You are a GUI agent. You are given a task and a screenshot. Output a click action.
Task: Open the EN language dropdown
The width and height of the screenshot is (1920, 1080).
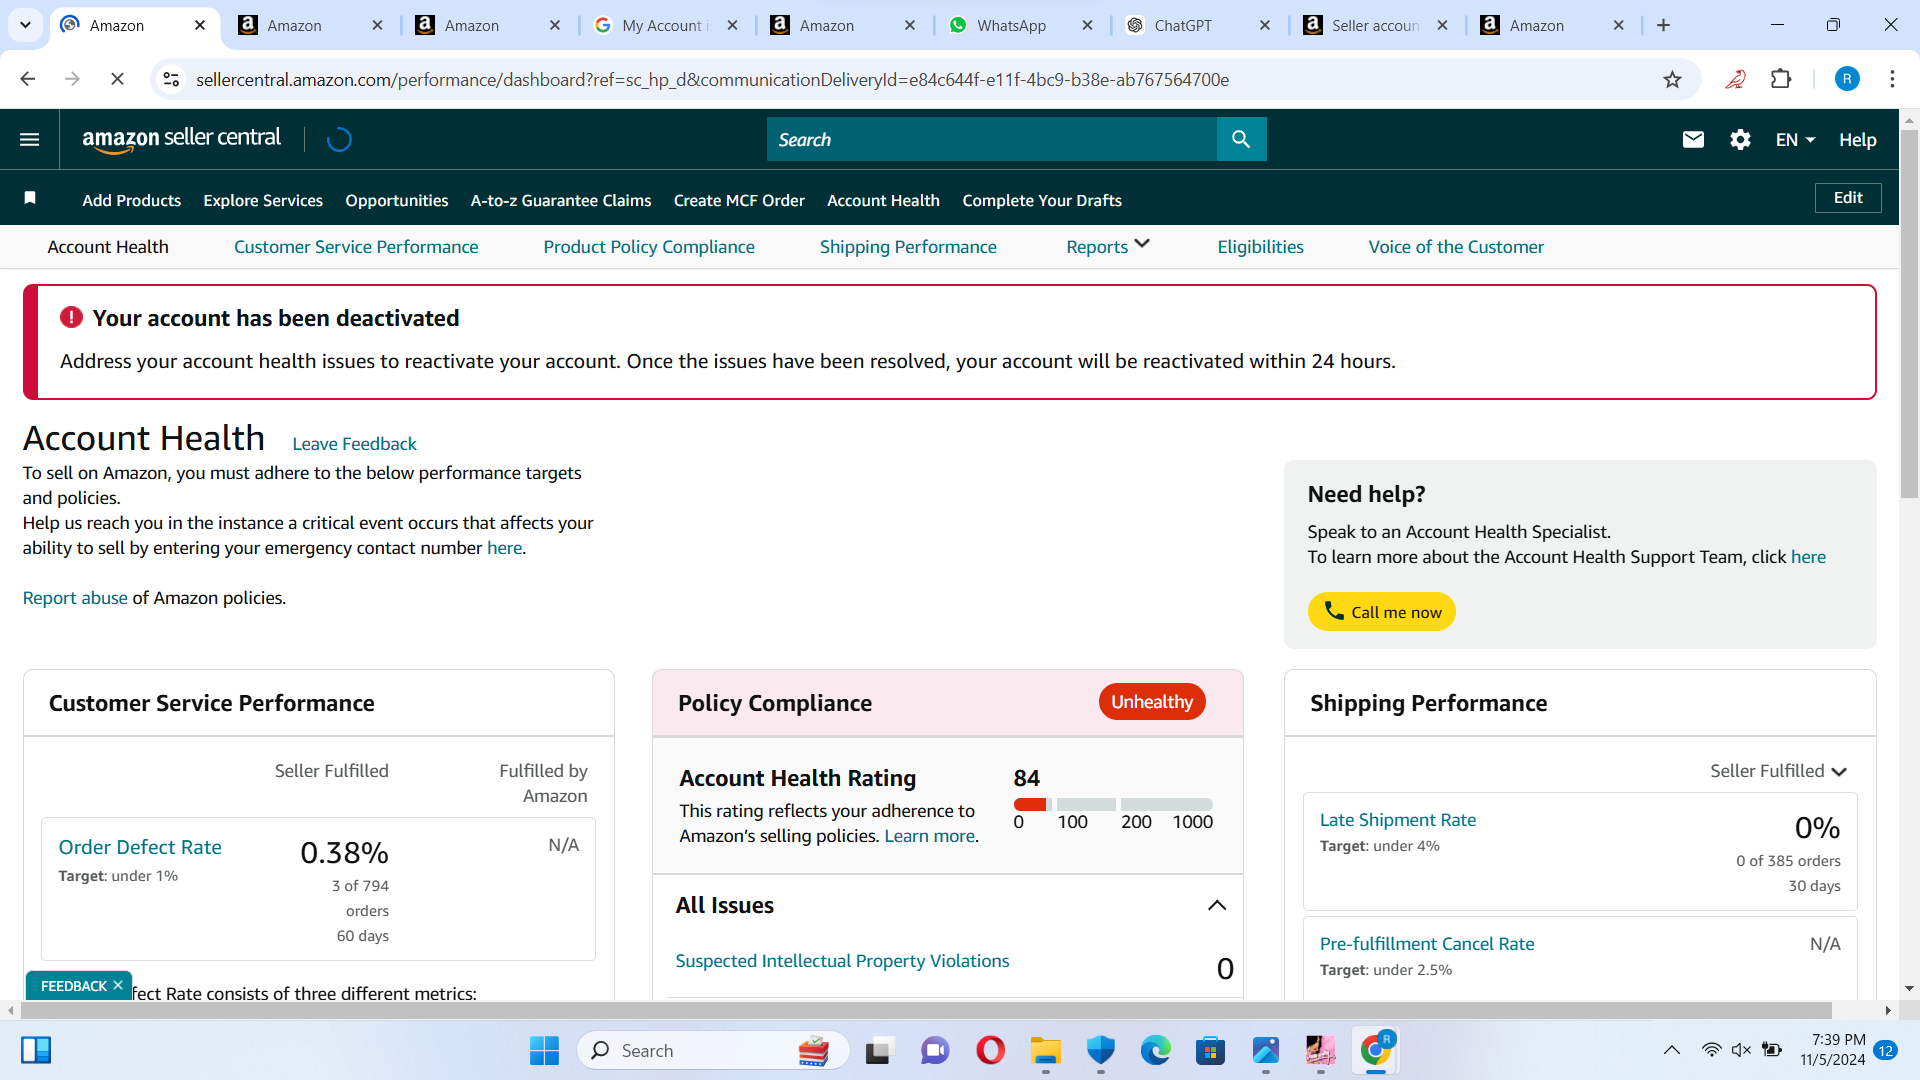[x=1795, y=140]
